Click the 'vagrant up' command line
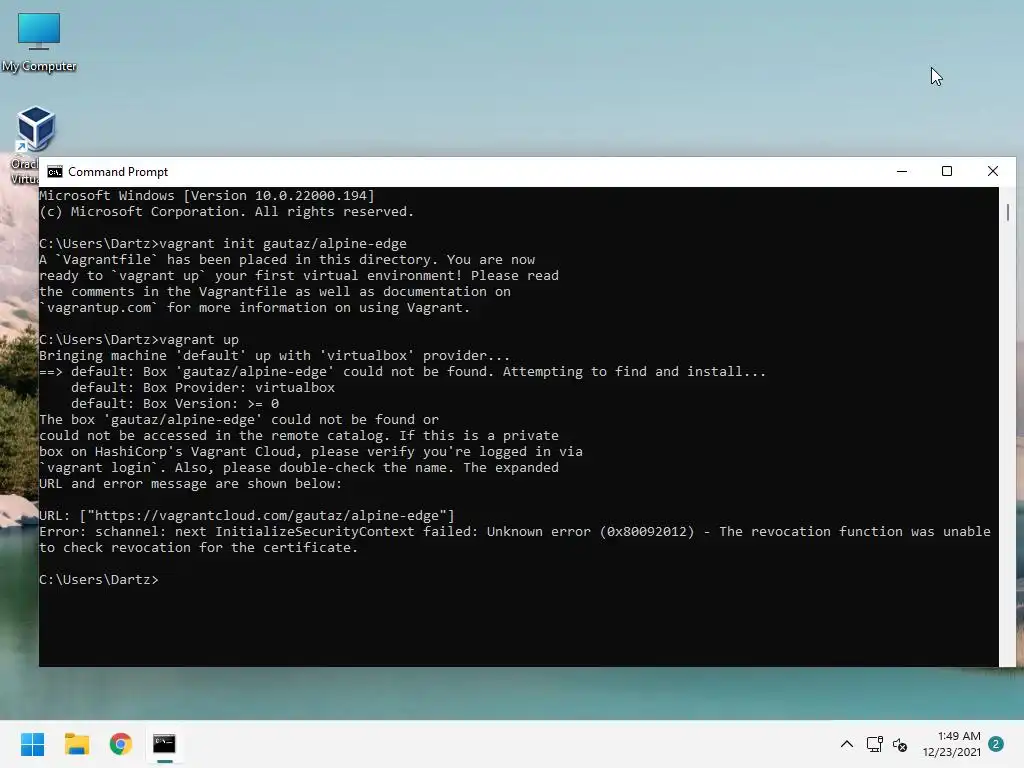 tap(139, 340)
